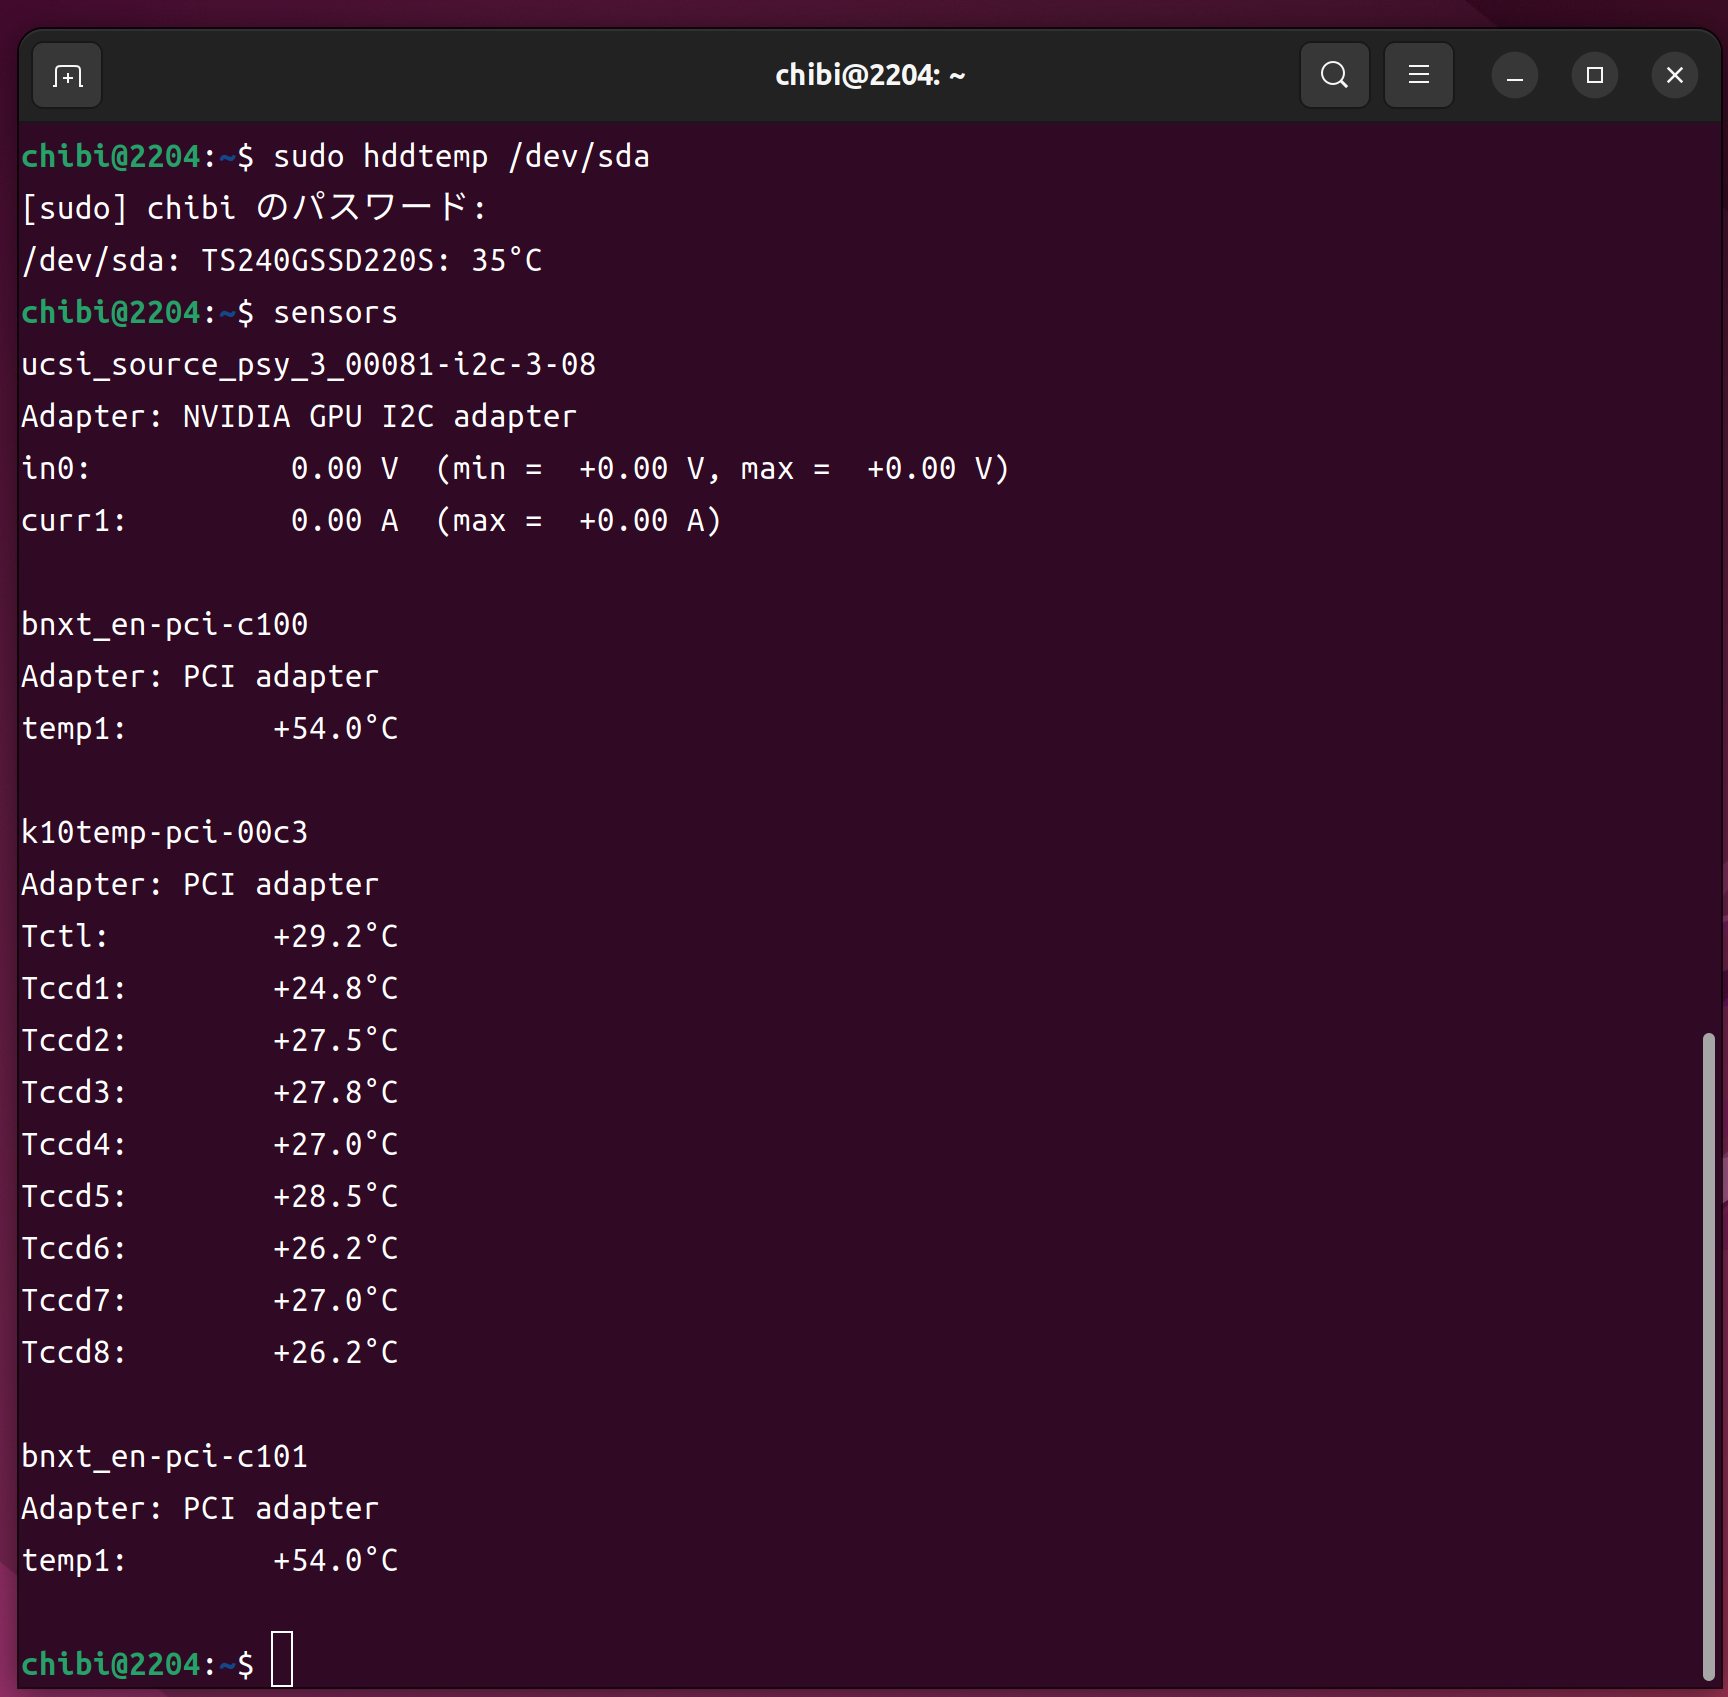Click the Tctl temperature value +29.2°C
The image size is (1728, 1697).
coord(335,937)
